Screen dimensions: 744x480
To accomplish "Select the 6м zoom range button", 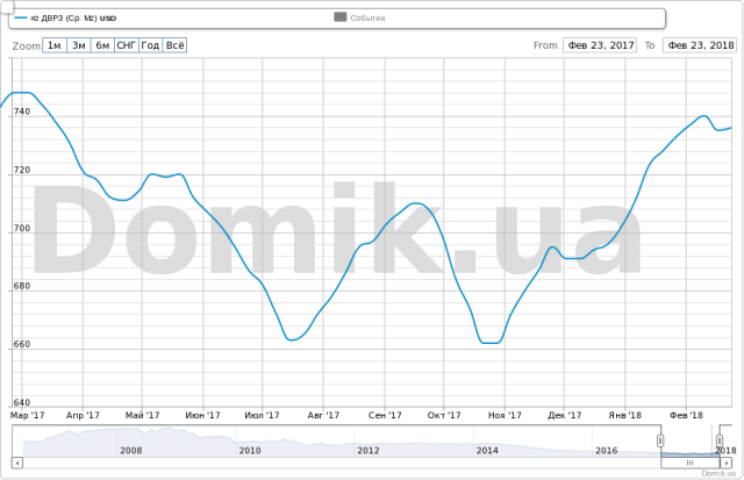I will coord(102,46).
